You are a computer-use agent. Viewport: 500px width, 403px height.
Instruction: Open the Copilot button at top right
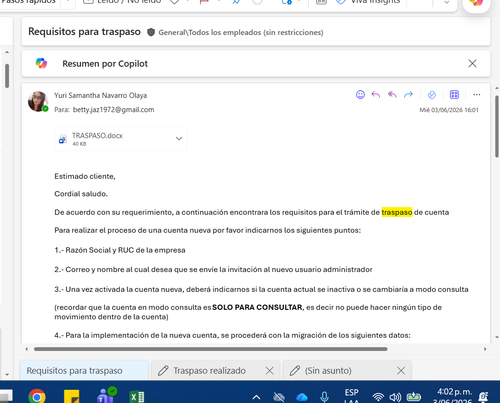[x=476, y=3]
